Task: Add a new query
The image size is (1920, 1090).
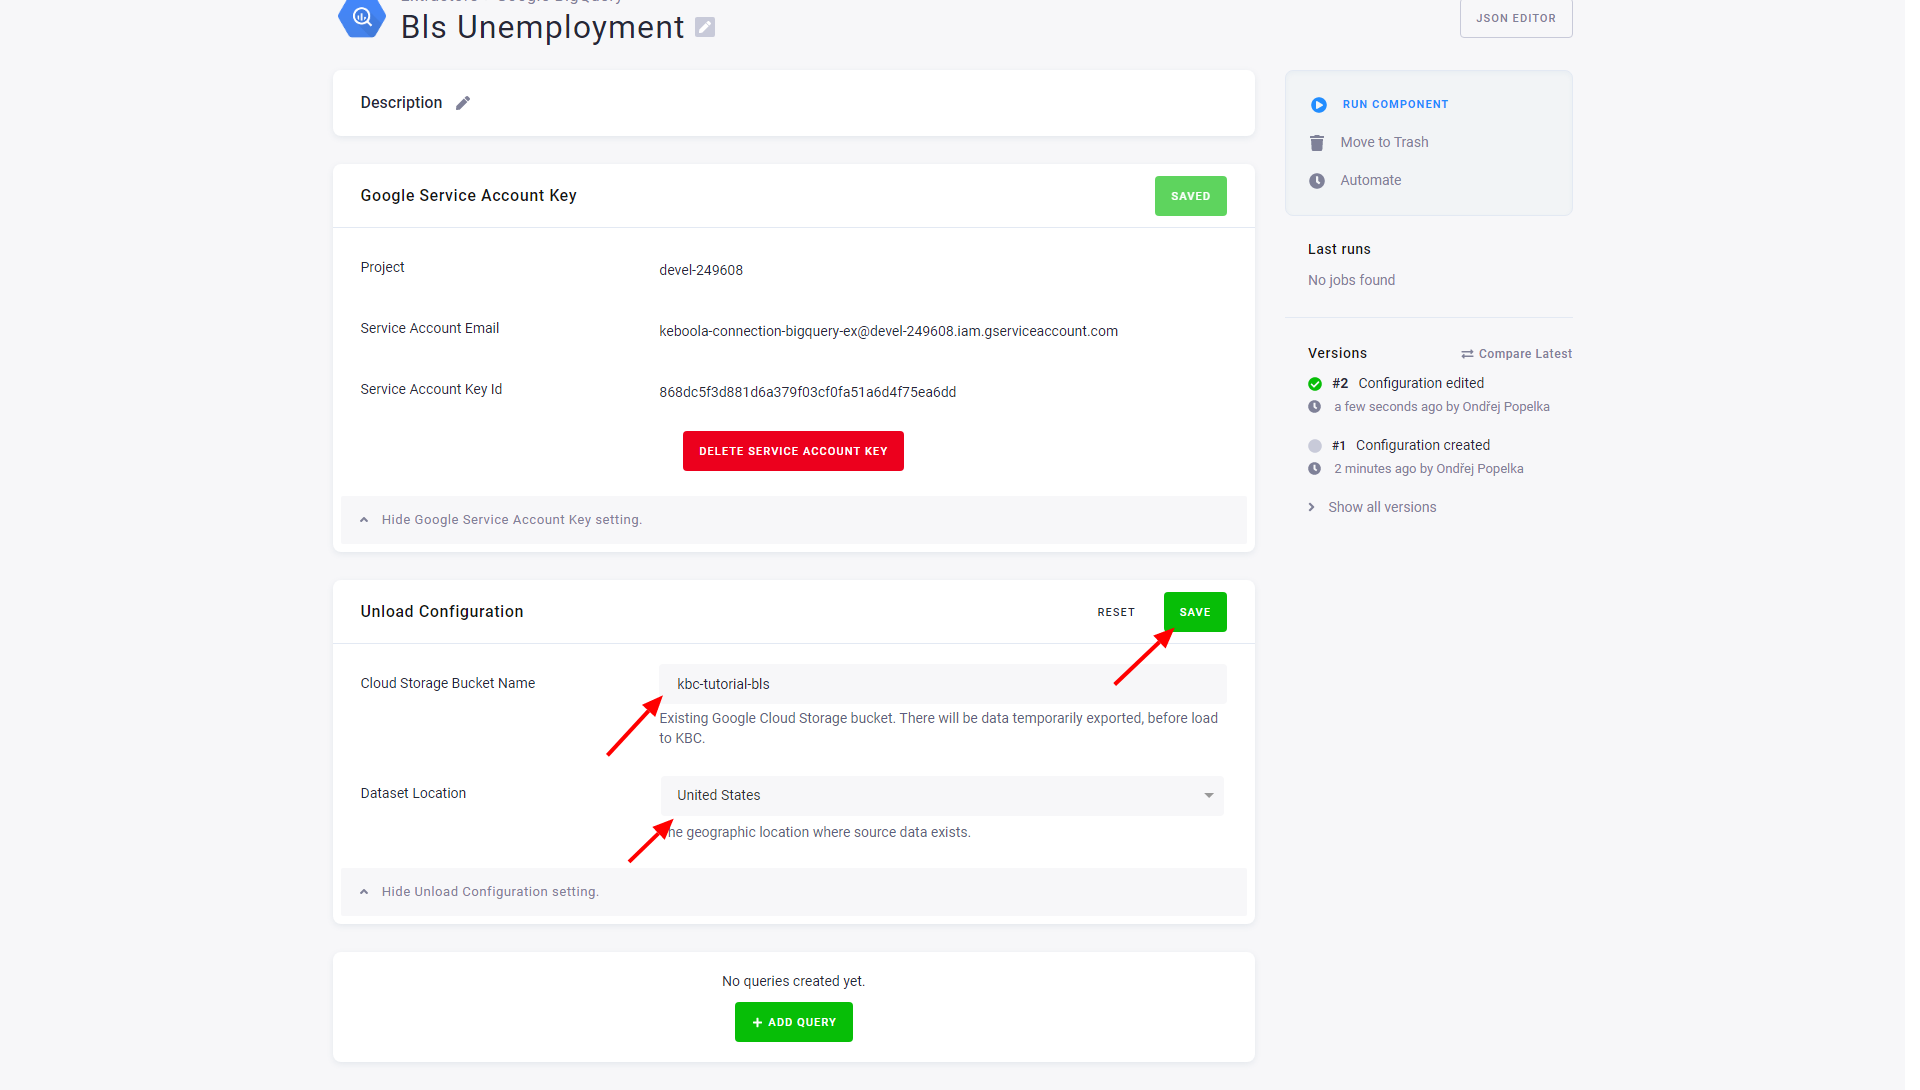Action: (x=793, y=1022)
